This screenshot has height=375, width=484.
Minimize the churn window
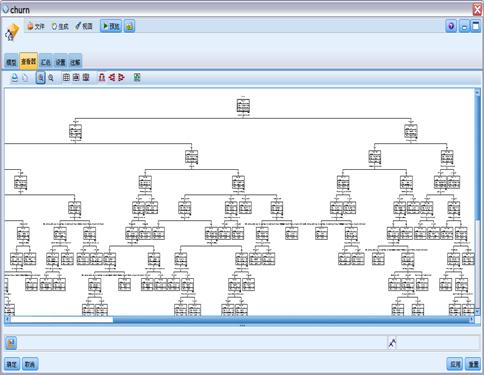[464, 26]
